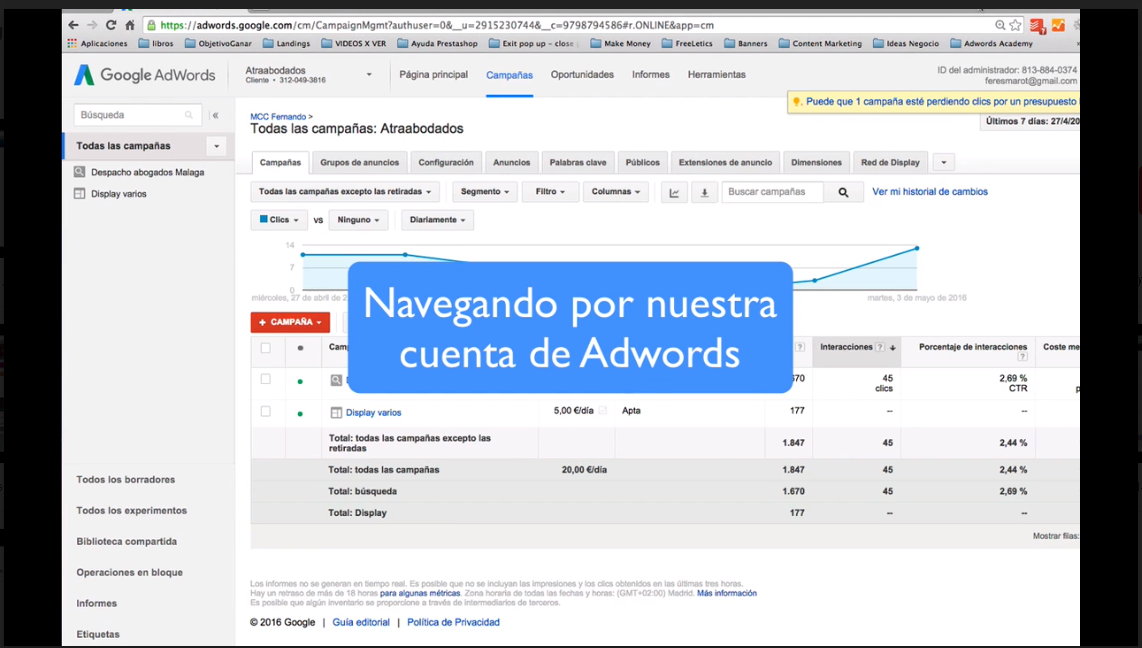Screen dimensions: 1142x648
Task: Tick the checkbox of Display varios row
Action: coord(266,411)
